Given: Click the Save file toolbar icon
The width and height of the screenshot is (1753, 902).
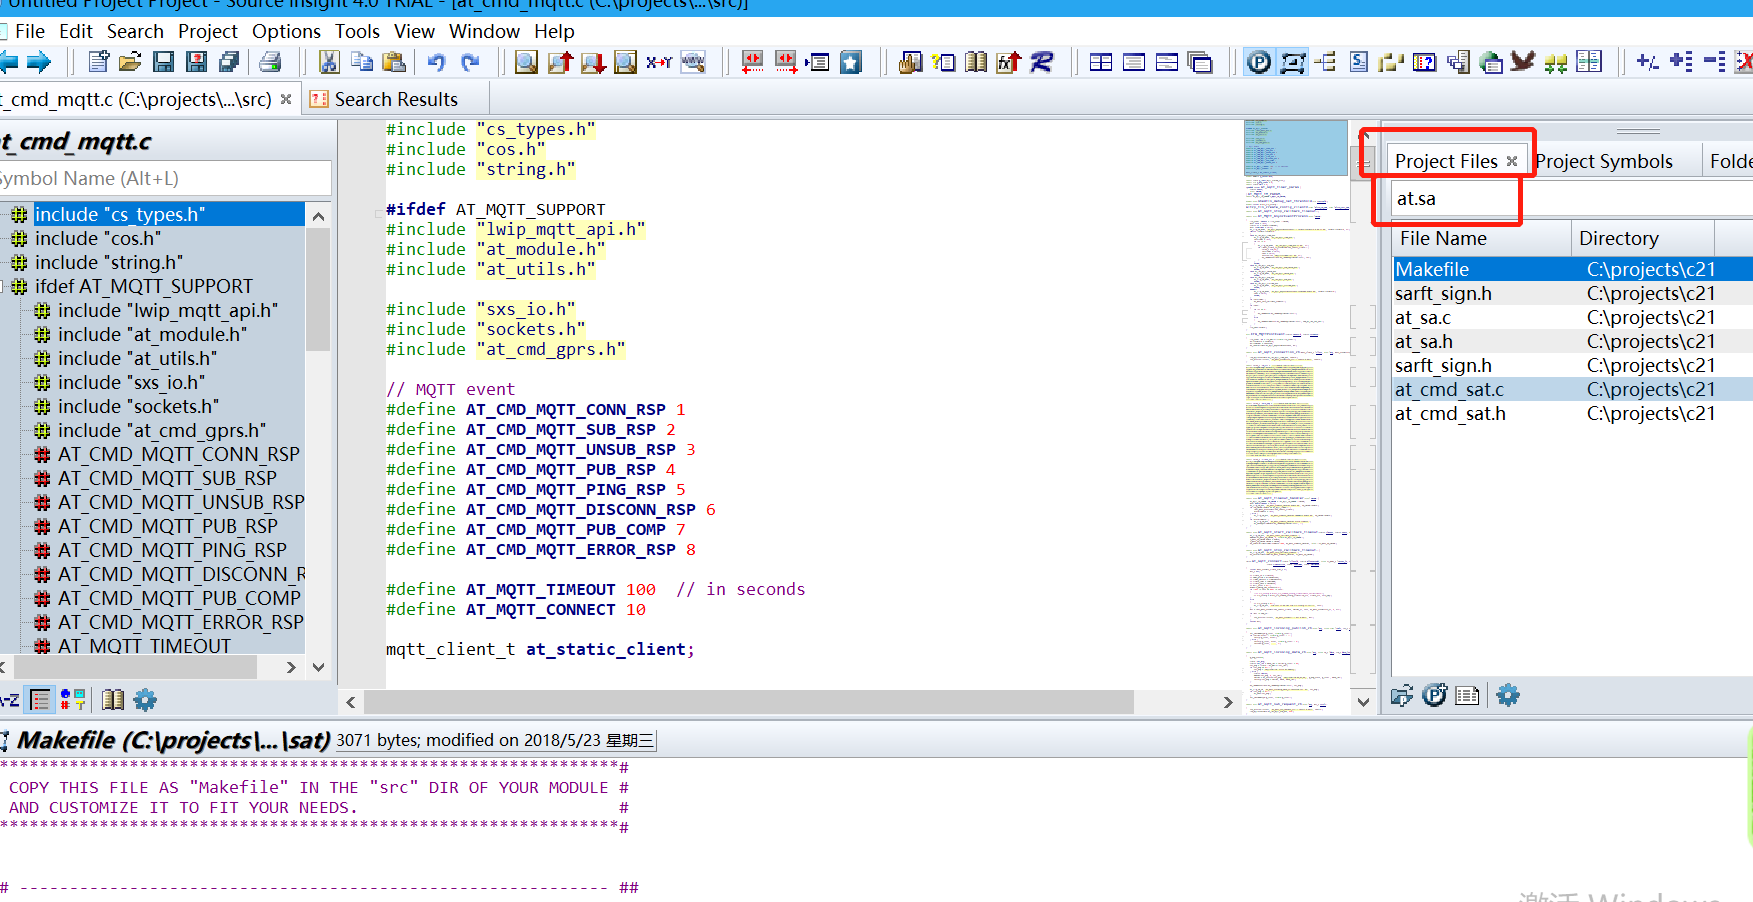Looking at the screenshot, I should click(x=163, y=62).
